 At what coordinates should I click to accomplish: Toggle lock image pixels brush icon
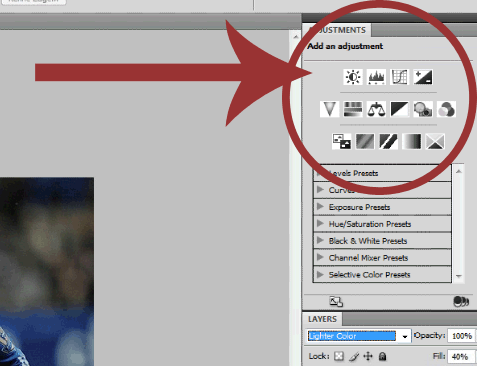pyautogui.click(x=354, y=356)
